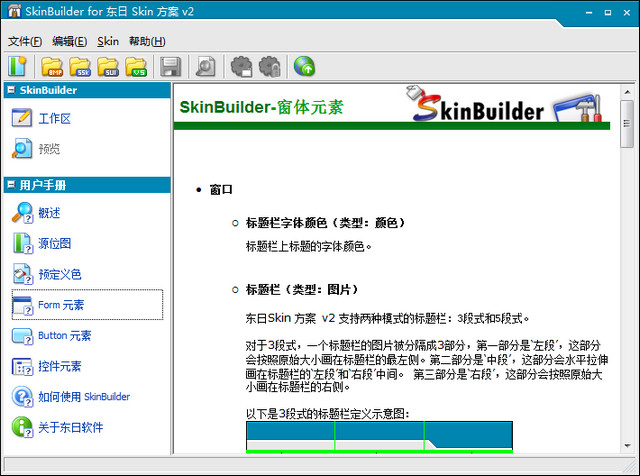Click the first gear build icon

tap(242, 67)
